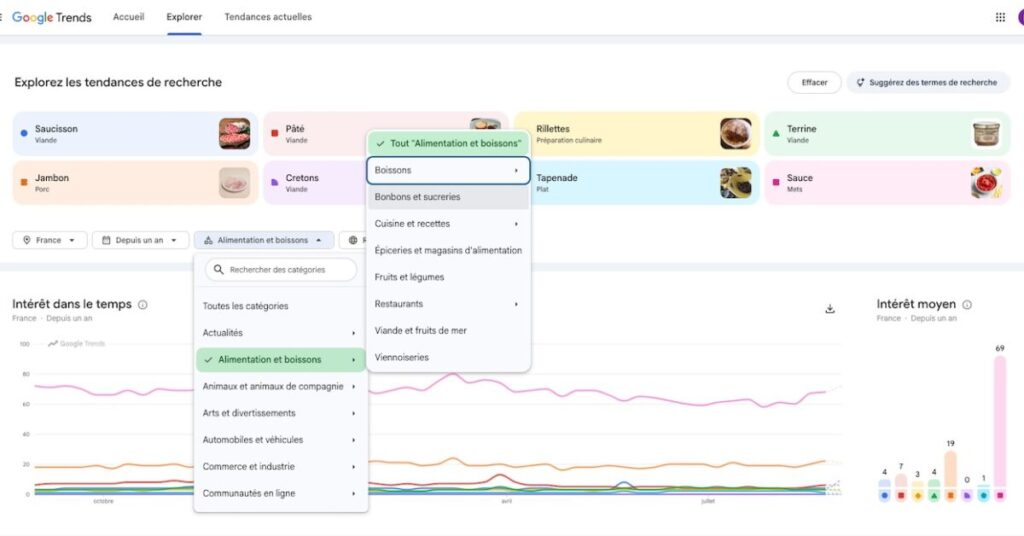Expand the Actualités category
The height and width of the screenshot is (536, 1024).
coord(281,333)
